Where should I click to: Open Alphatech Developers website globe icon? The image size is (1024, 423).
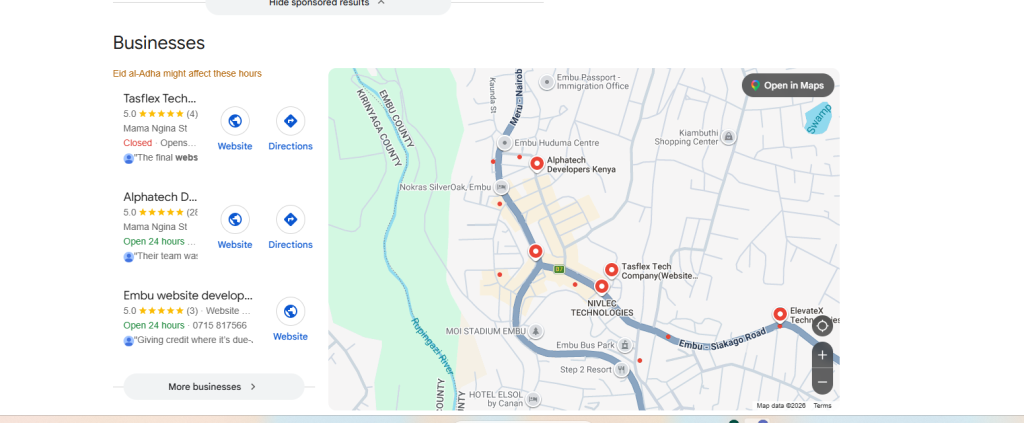pyautogui.click(x=234, y=220)
